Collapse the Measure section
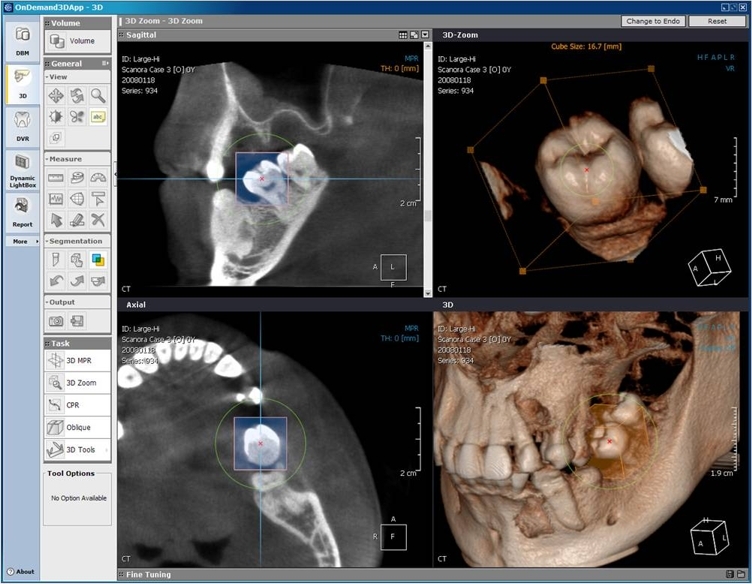Screen dimensions: 752x584 pyautogui.click(x=47, y=159)
